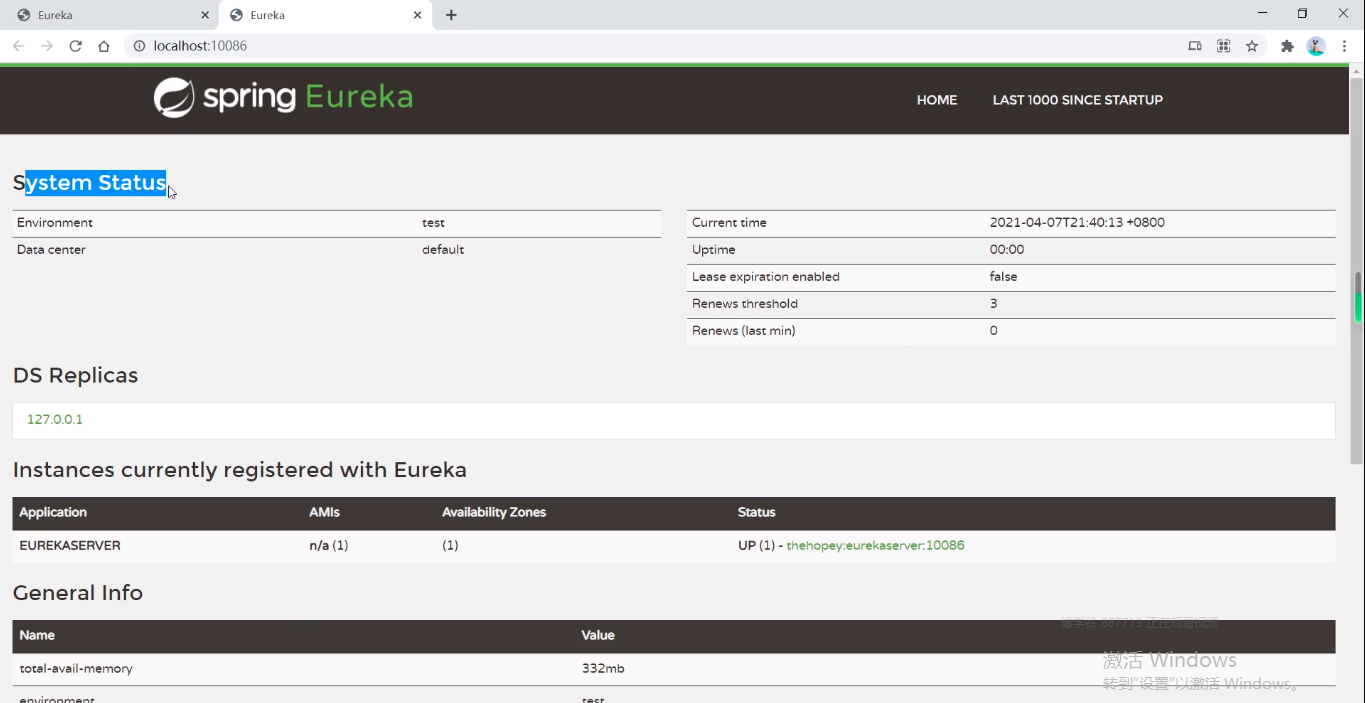
Task: Click the 'default' data center value
Action: (x=443, y=250)
